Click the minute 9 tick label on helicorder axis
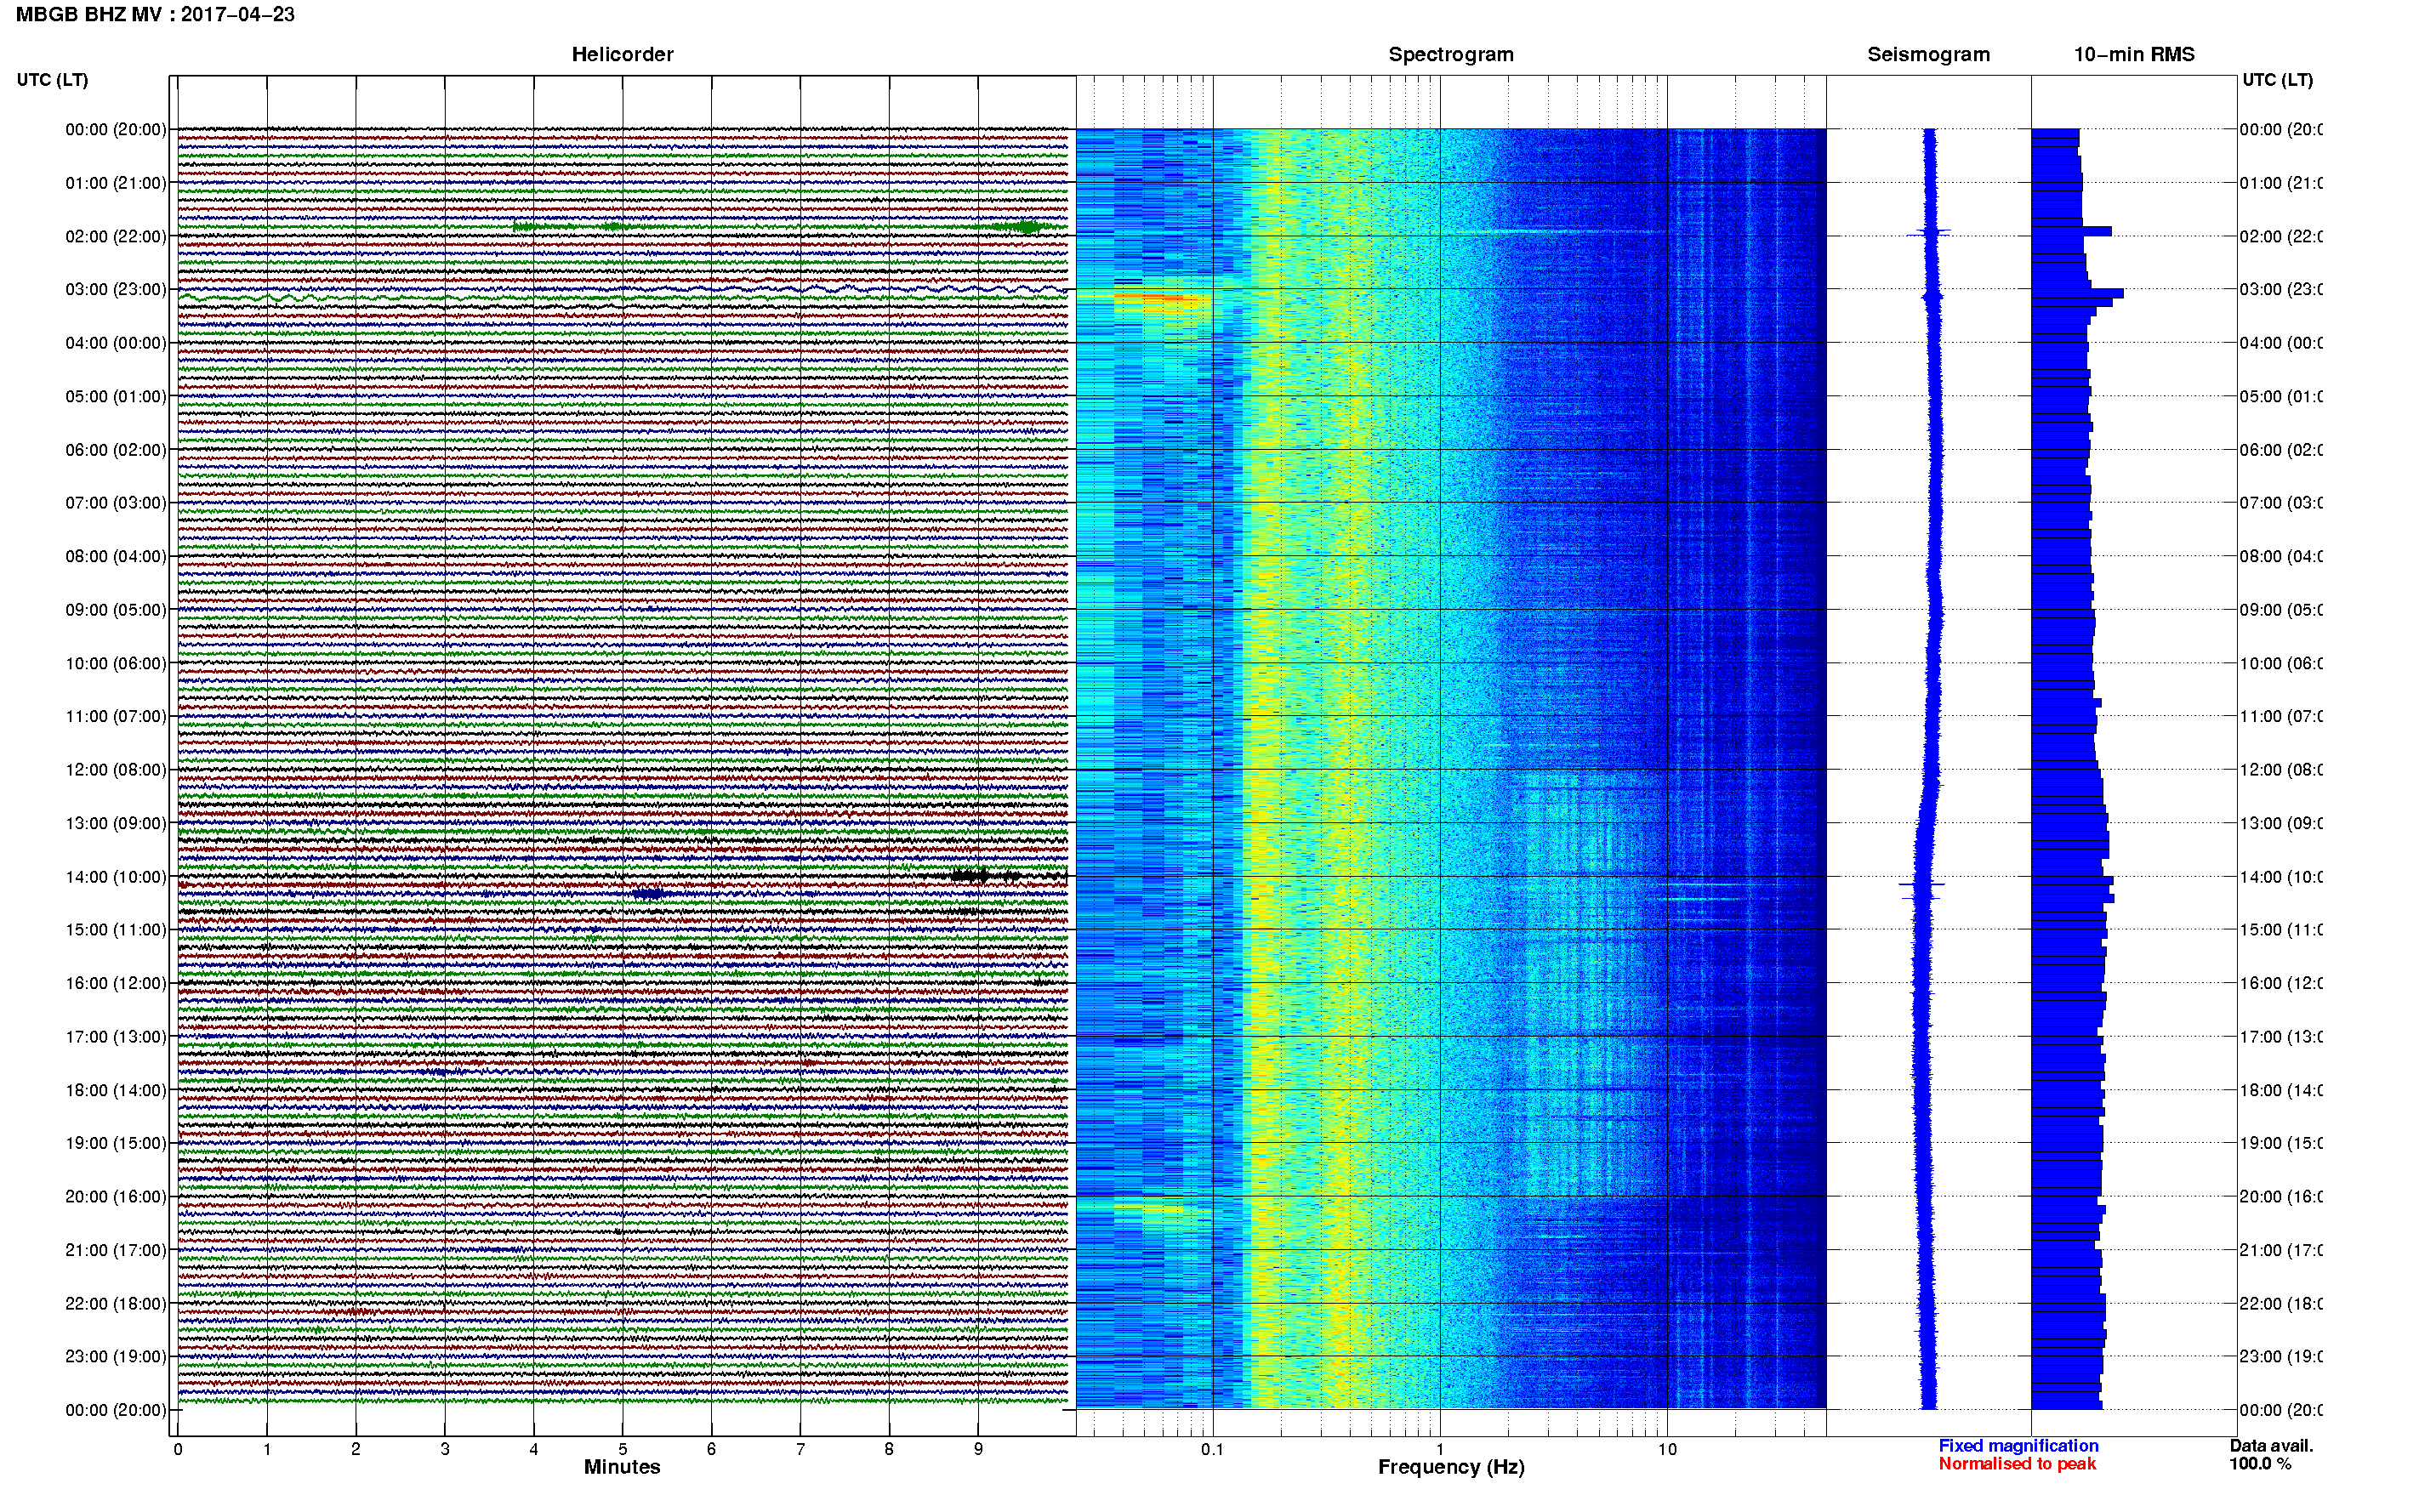 pyautogui.click(x=978, y=1449)
